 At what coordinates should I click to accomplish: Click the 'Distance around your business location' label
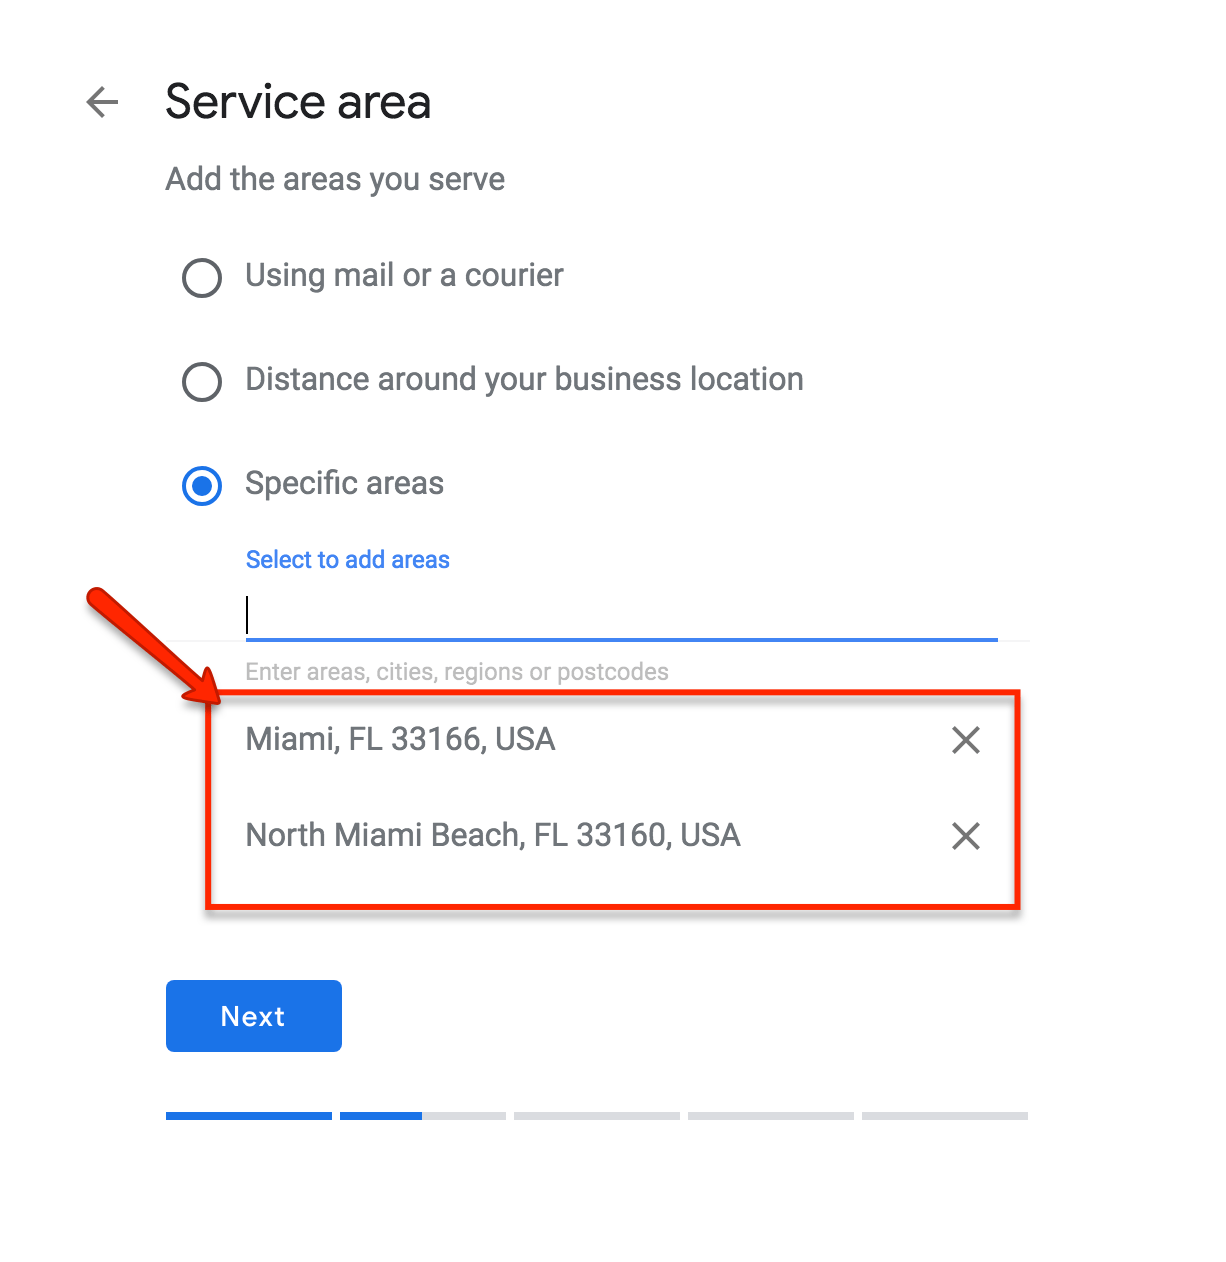(x=524, y=379)
